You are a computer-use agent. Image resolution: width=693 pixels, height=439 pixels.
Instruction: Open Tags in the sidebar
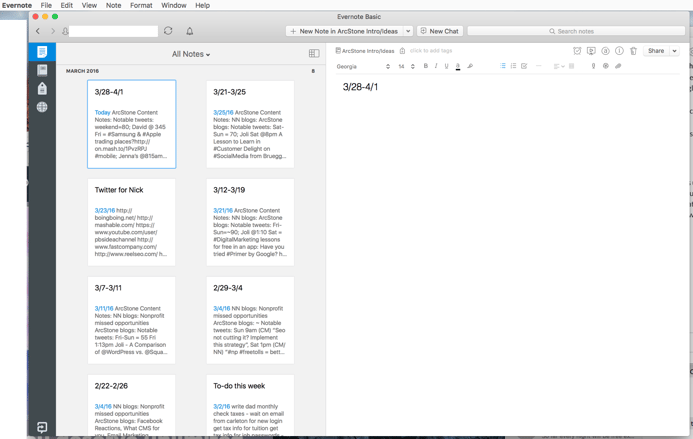(x=42, y=89)
